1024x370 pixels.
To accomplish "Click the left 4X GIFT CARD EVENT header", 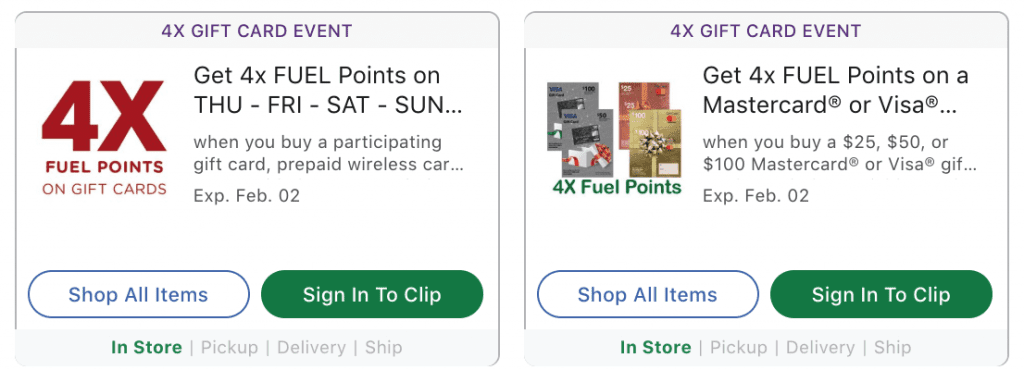I will (257, 31).
